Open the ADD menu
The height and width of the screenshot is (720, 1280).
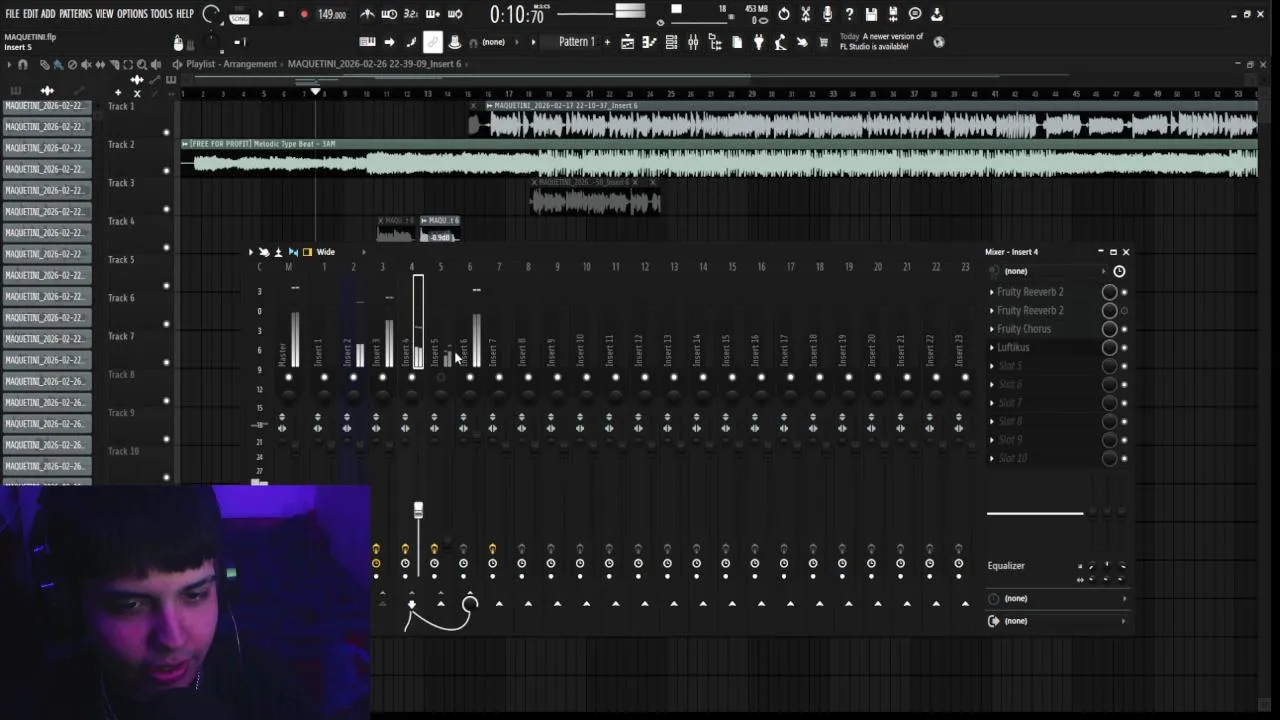coord(48,14)
